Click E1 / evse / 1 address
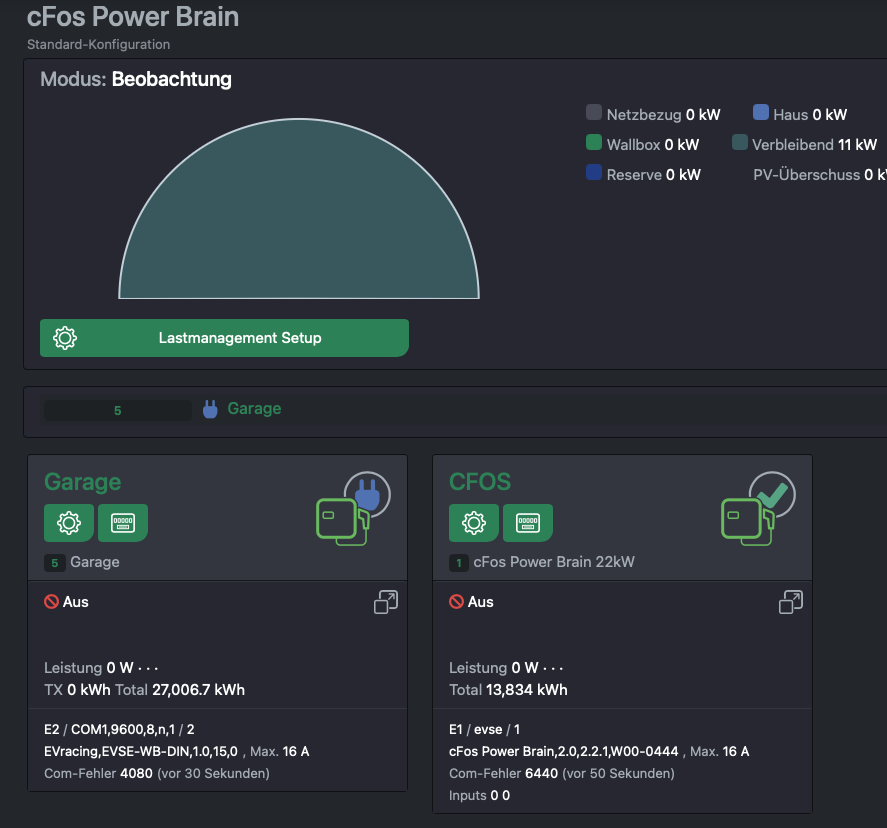887x828 pixels. tap(484, 729)
